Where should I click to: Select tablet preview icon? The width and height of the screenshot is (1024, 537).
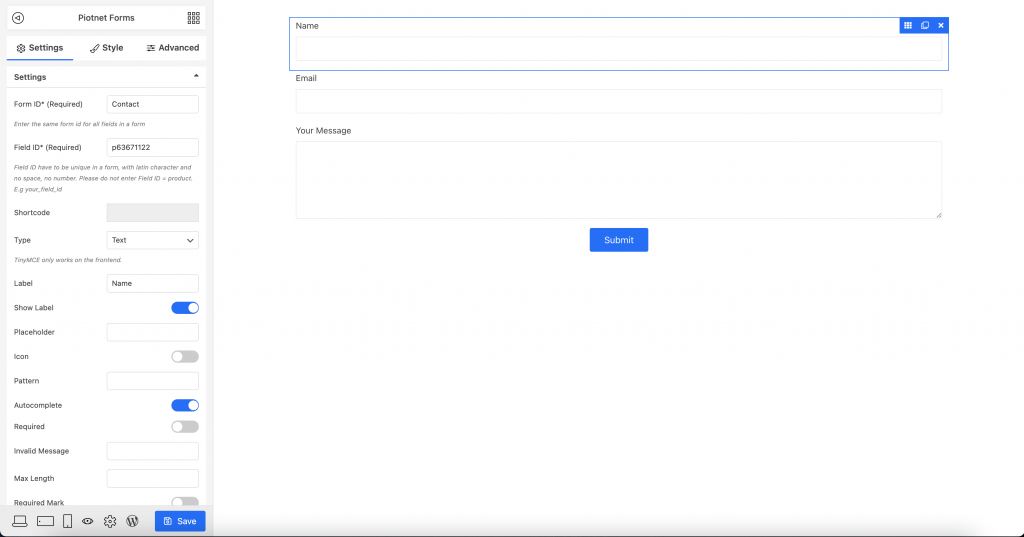coord(45,521)
